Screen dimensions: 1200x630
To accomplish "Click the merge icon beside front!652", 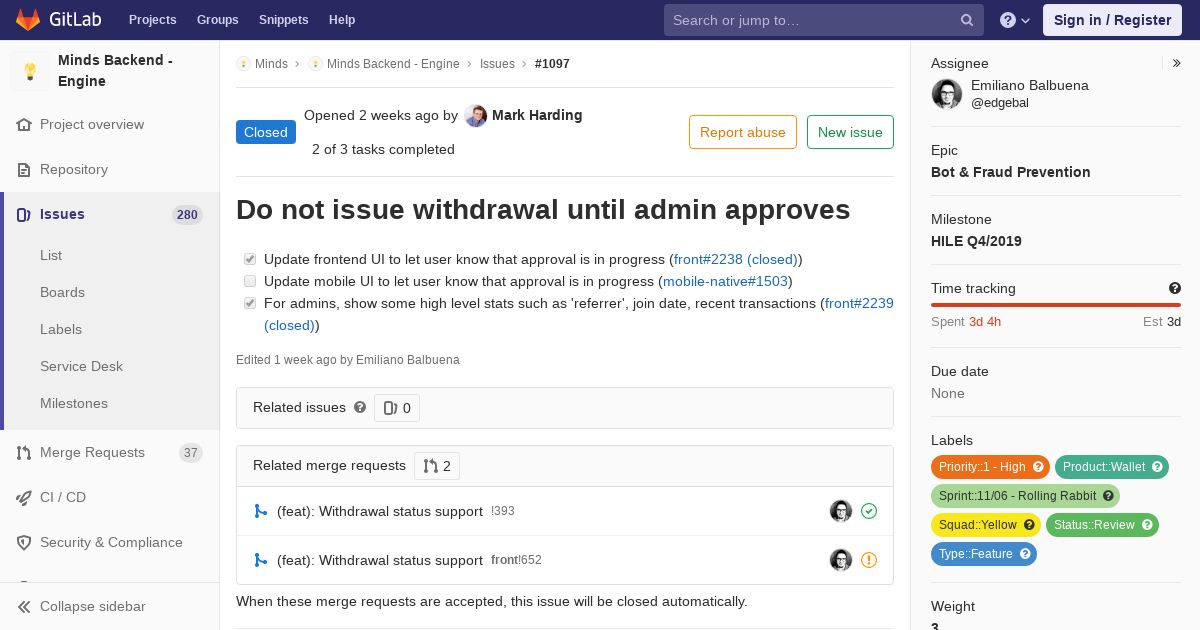I will tap(260, 560).
